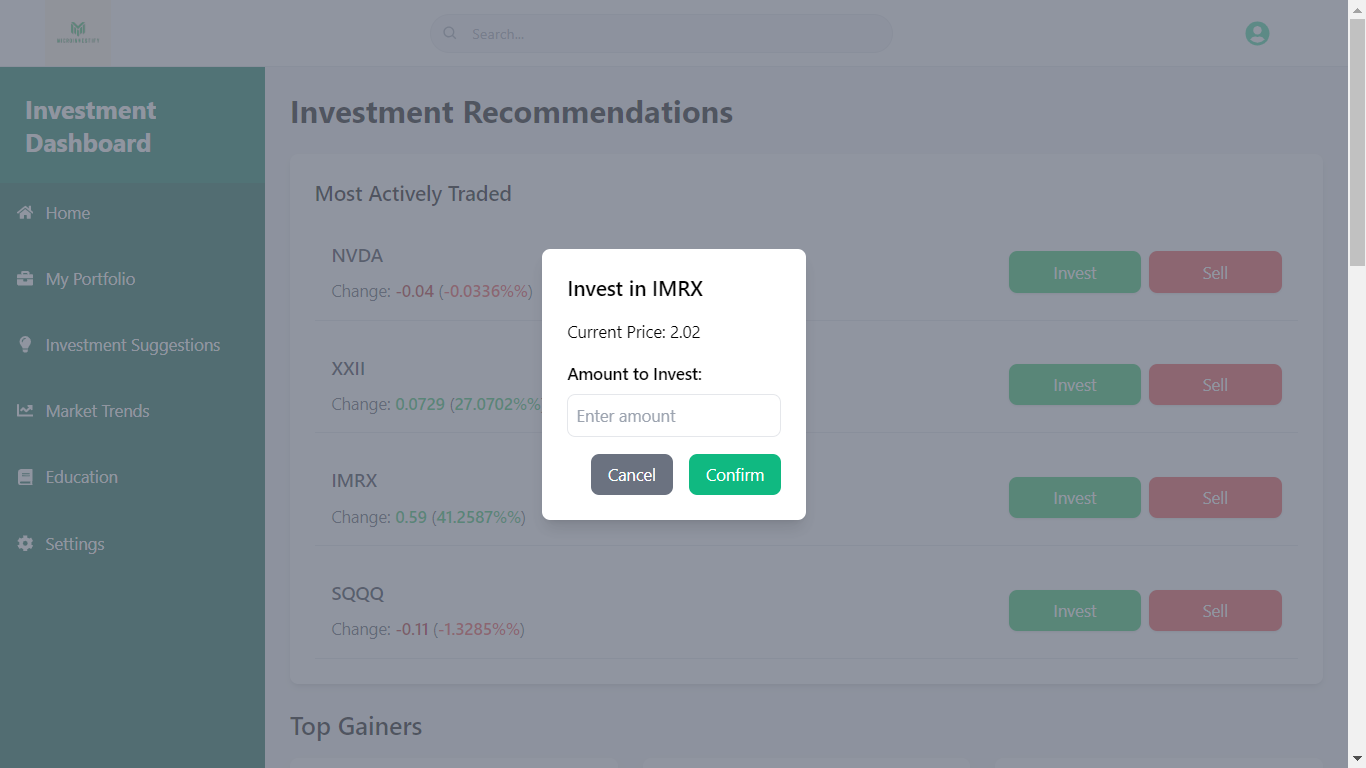Click the My Portfolio briefcase icon
Screen dimensions: 1366x768
25,279
